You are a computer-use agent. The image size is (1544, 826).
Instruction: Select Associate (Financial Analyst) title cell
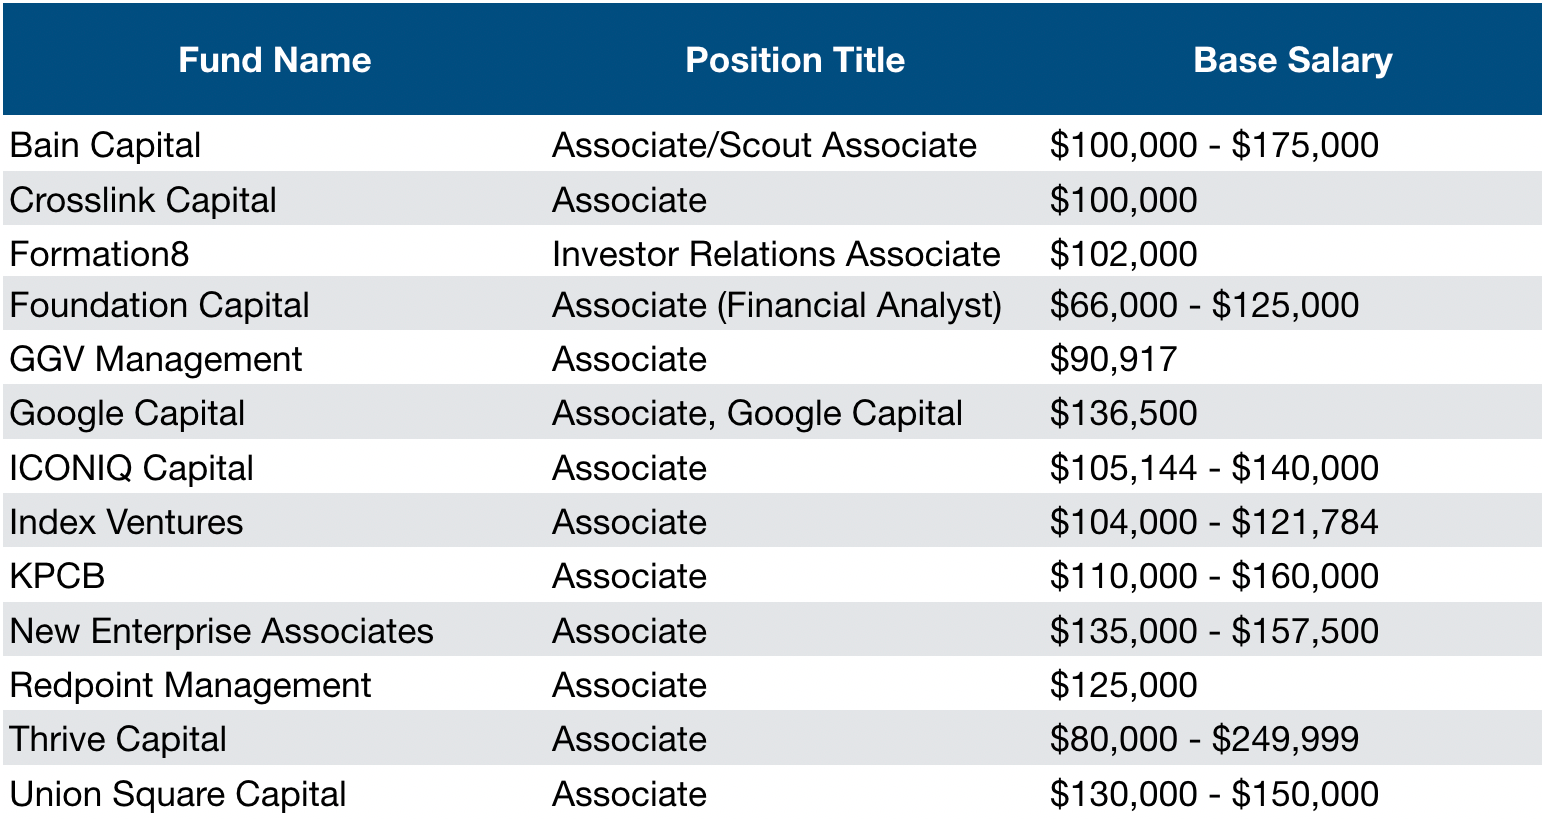coord(777,305)
